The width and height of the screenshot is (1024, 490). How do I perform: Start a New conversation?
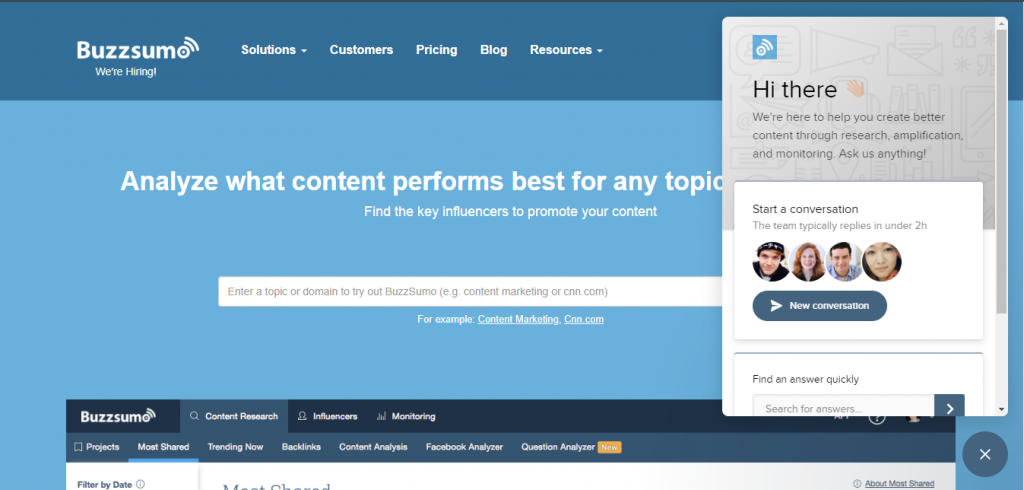coord(819,305)
